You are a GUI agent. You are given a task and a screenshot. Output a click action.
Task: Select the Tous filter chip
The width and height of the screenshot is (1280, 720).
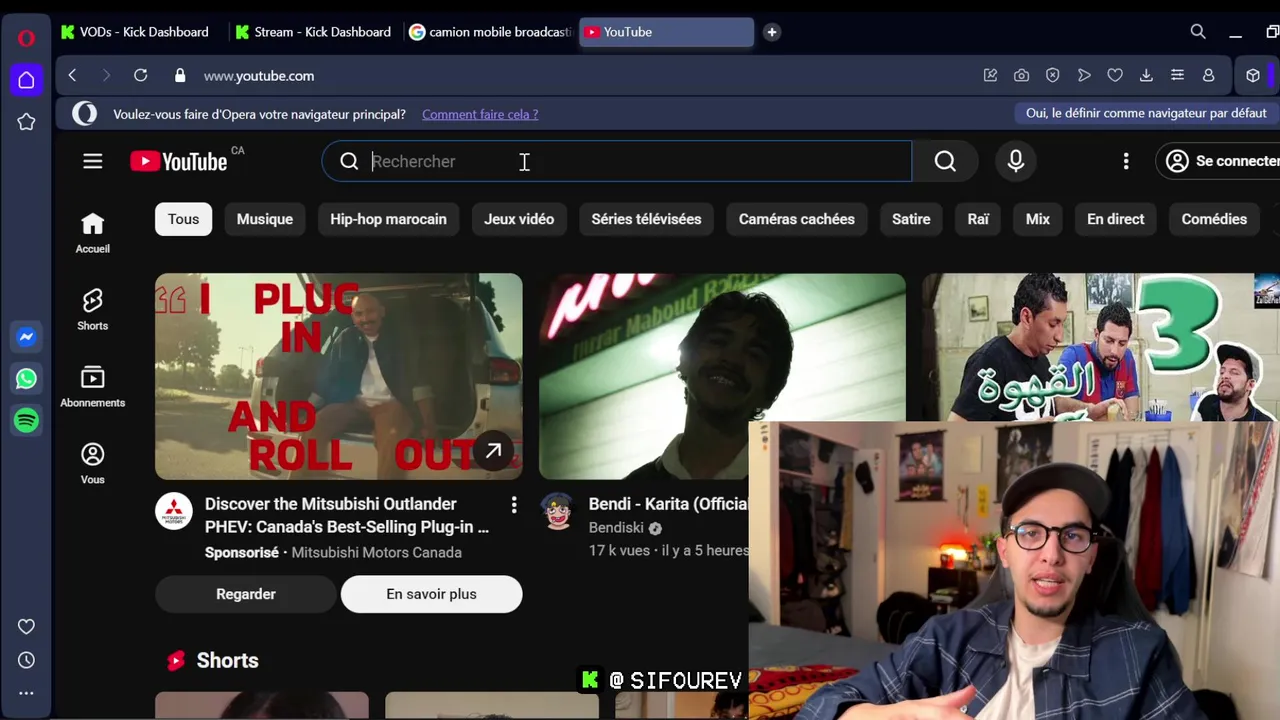tap(183, 219)
